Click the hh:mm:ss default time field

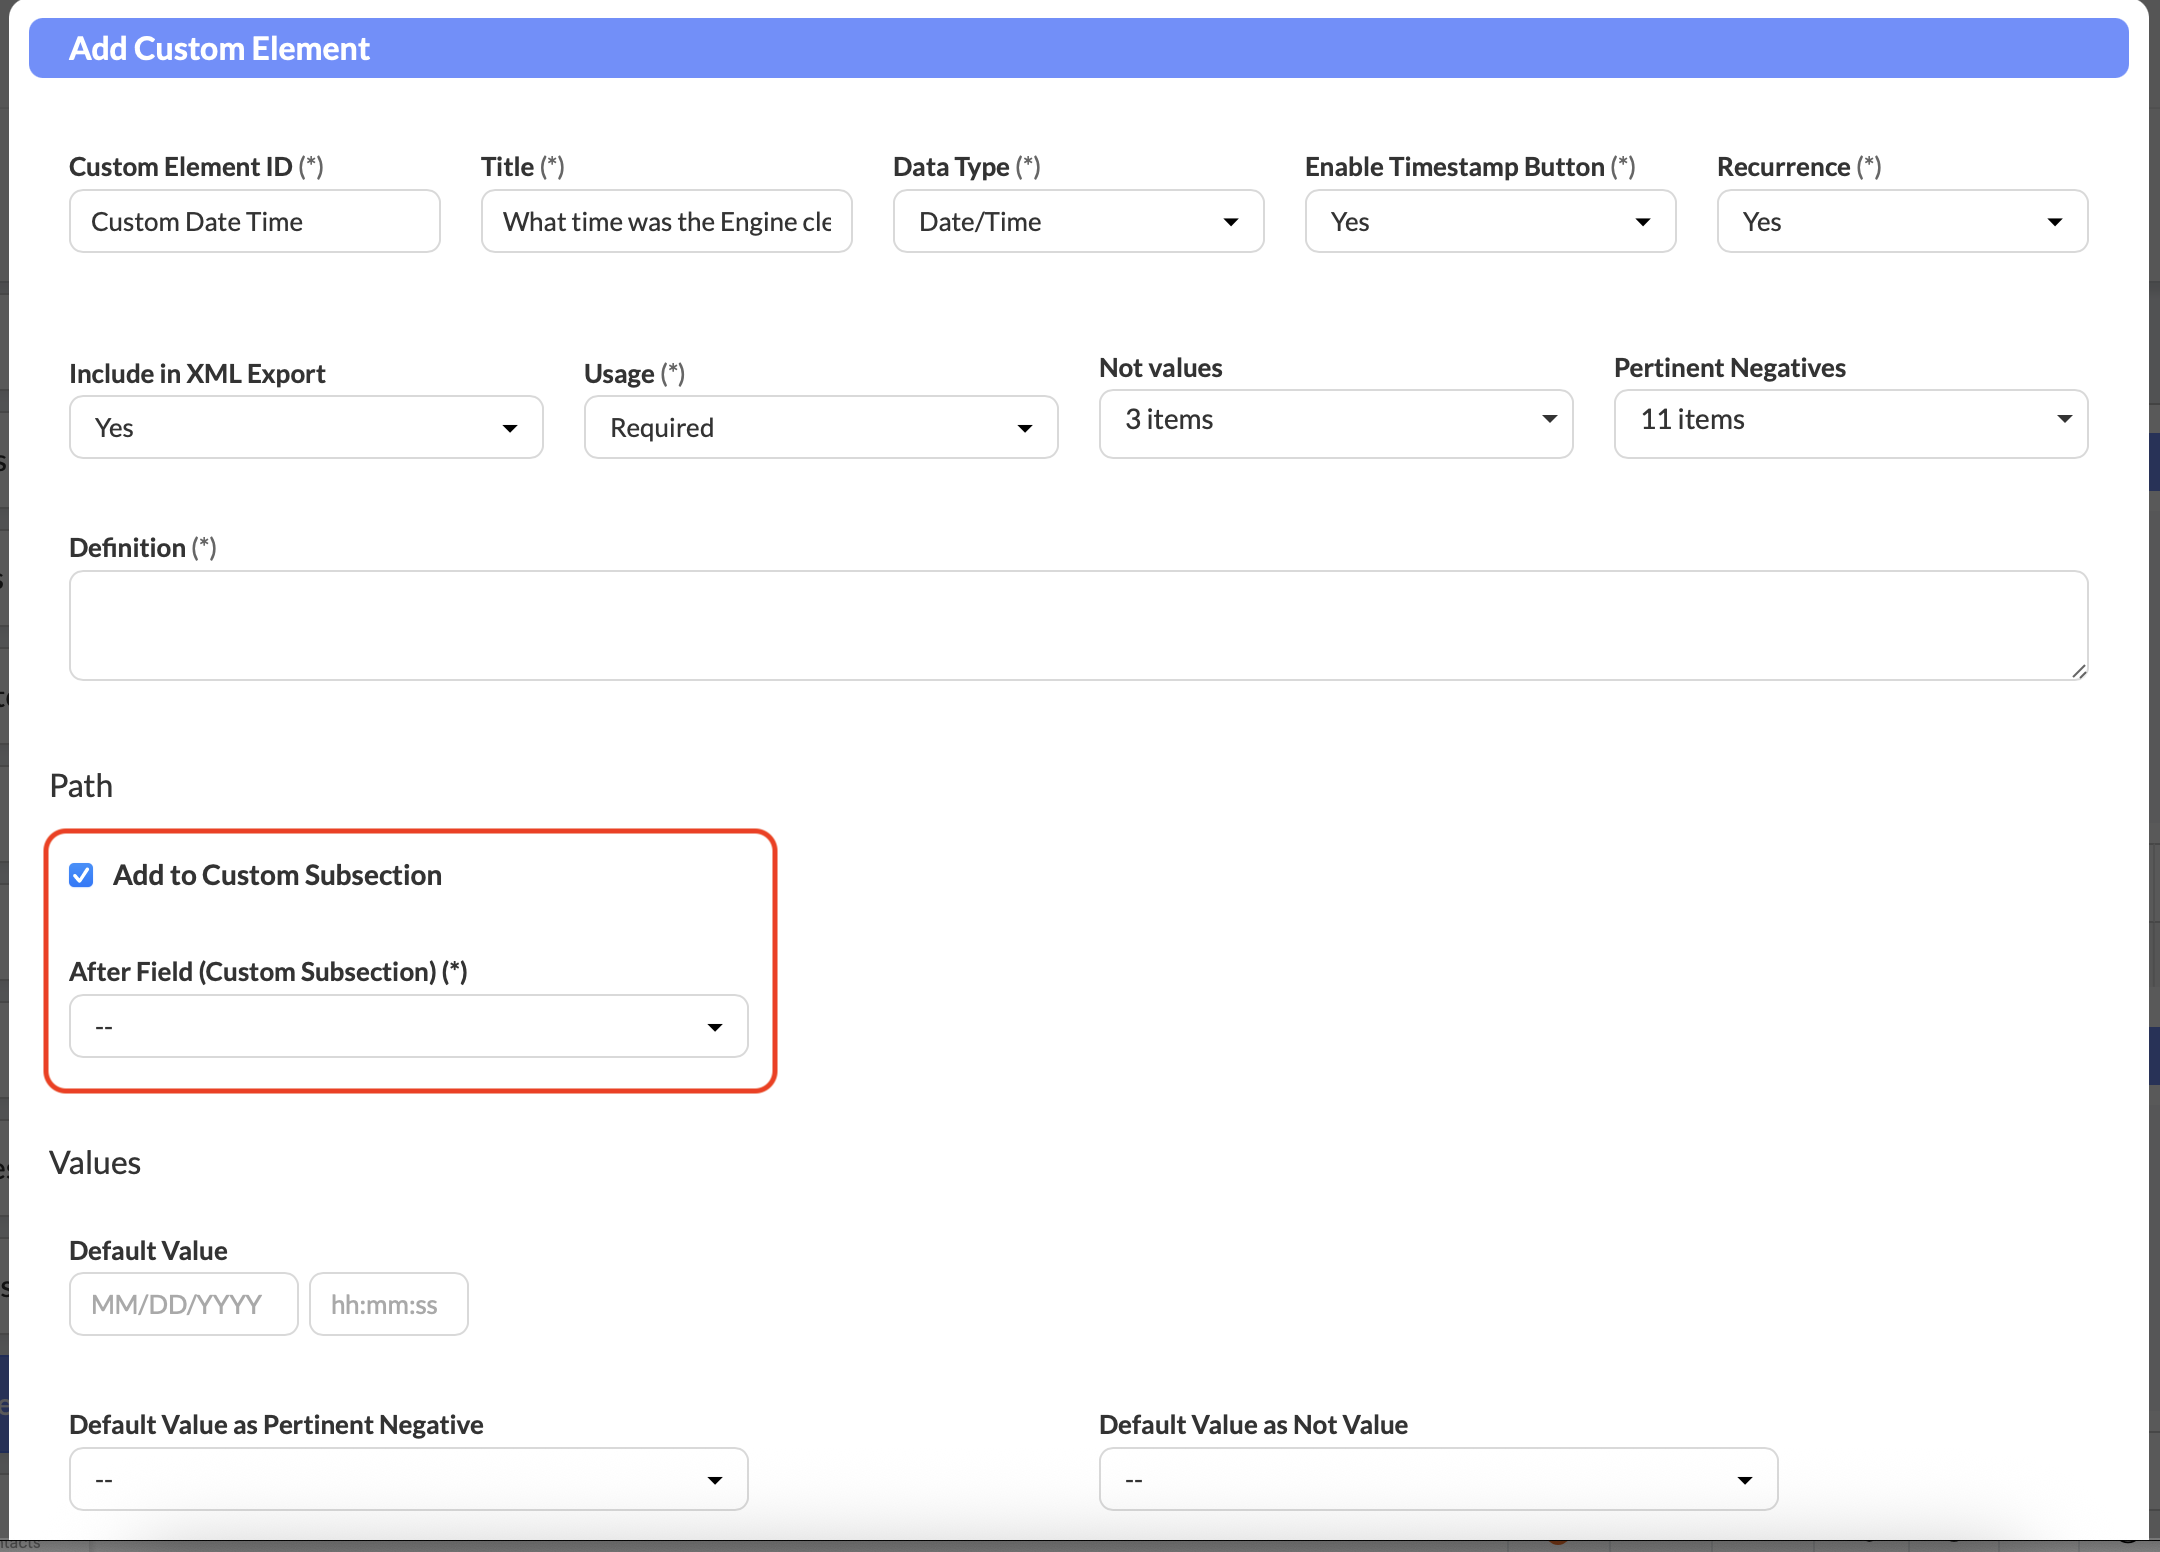[x=388, y=1305]
